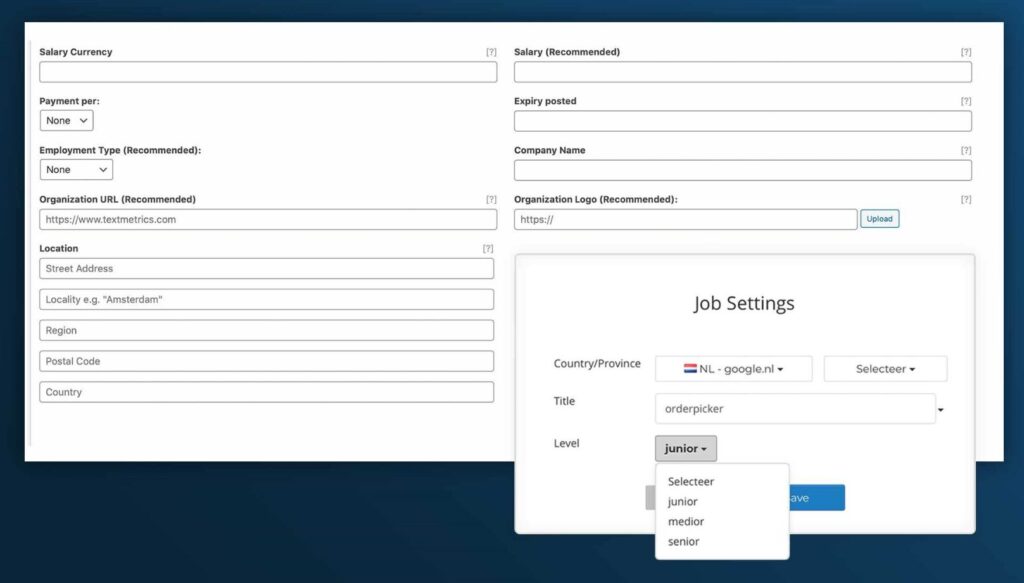Open help icon for Company Name
Viewport: 1024px width, 583px height.
tap(966, 150)
